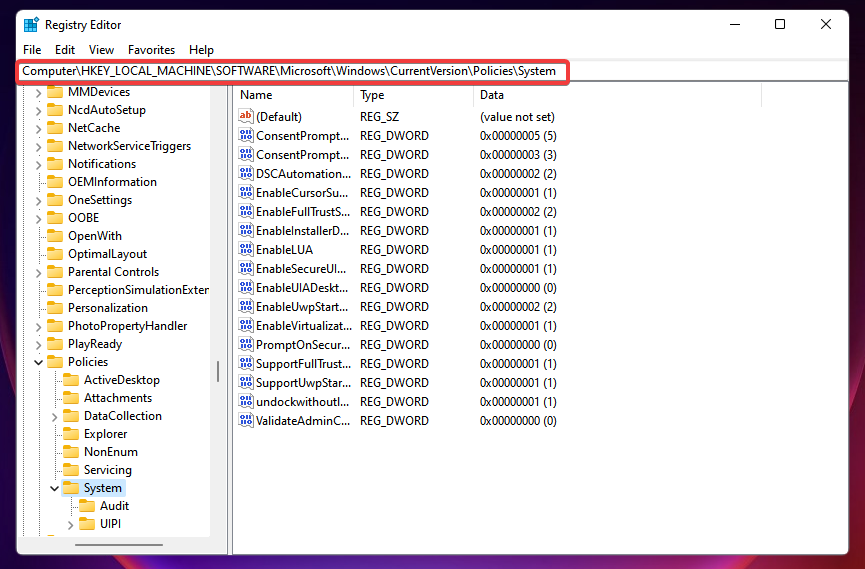865x569 pixels.
Task: Select the ActiveDesktop key under Policies
Action: click(121, 380)
